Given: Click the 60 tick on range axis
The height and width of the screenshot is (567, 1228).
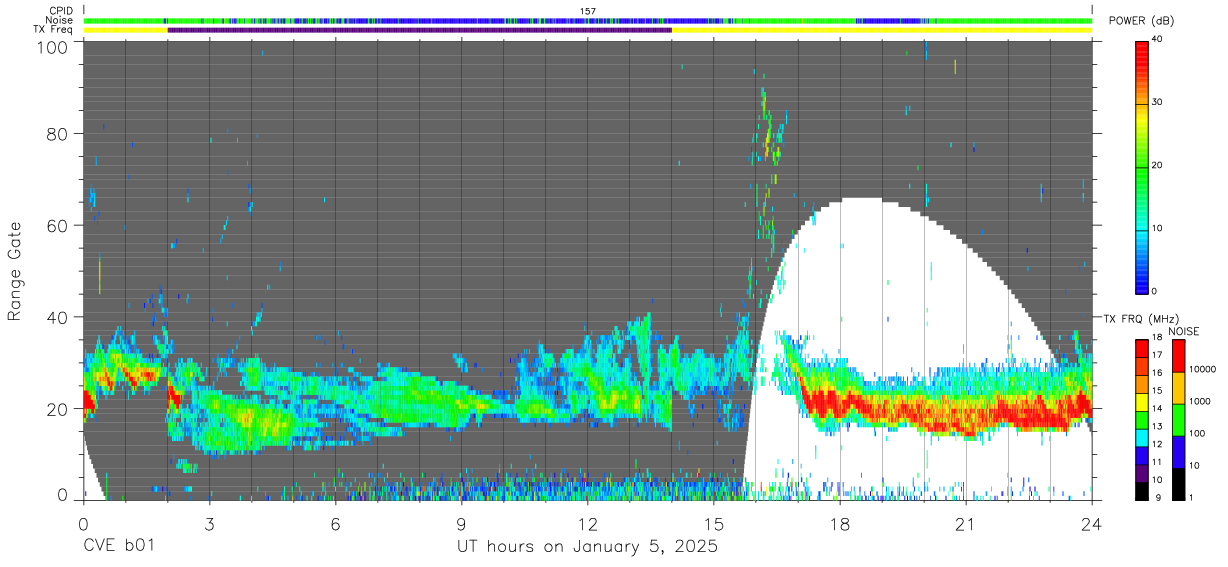Looking at the screenshot, I should pyautogui.click(x=60, y=225).
